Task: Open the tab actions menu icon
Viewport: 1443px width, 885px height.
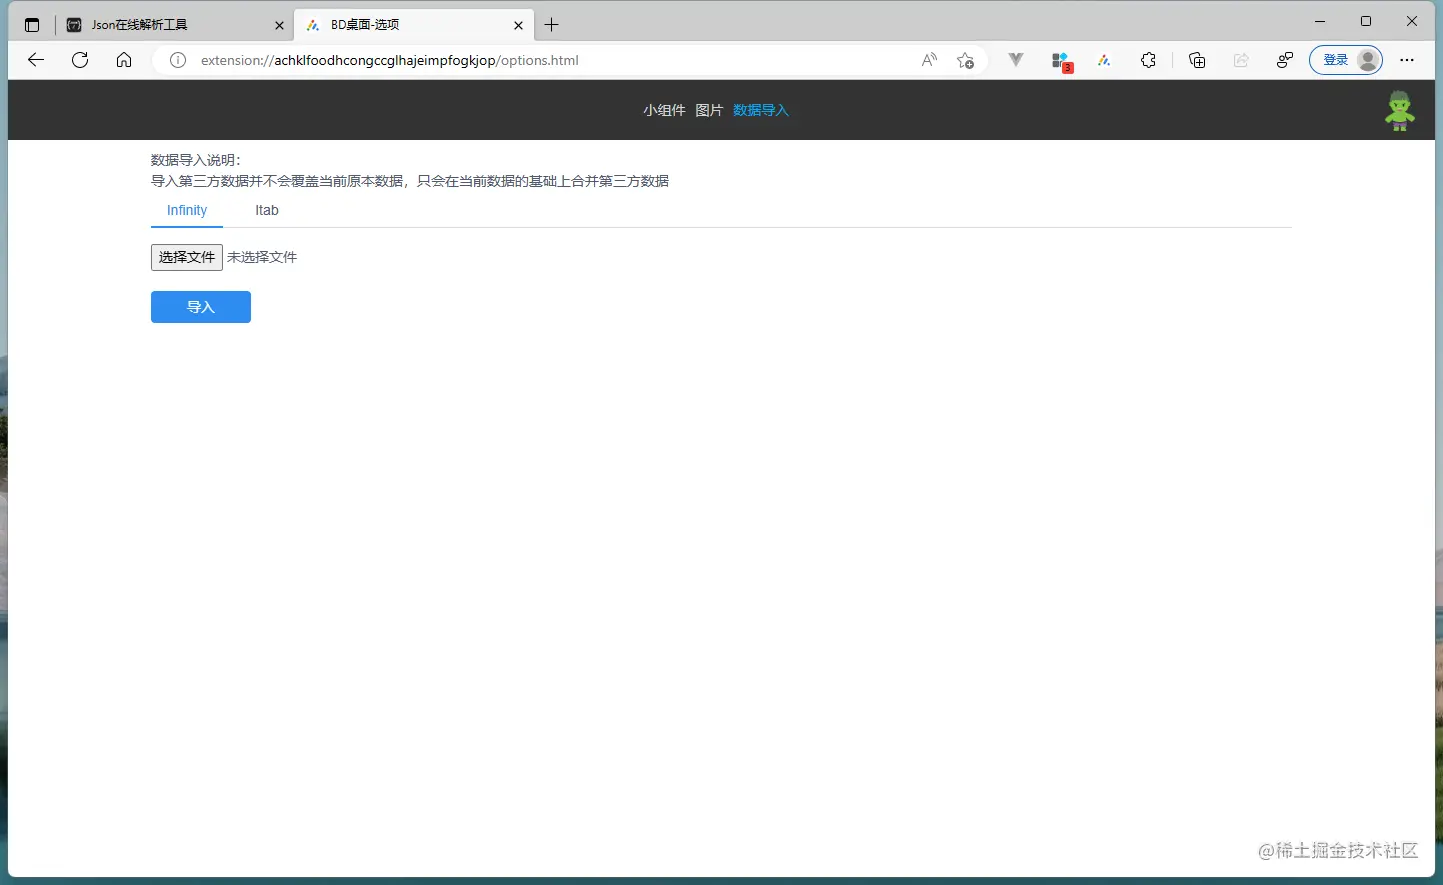Action: 32,25
